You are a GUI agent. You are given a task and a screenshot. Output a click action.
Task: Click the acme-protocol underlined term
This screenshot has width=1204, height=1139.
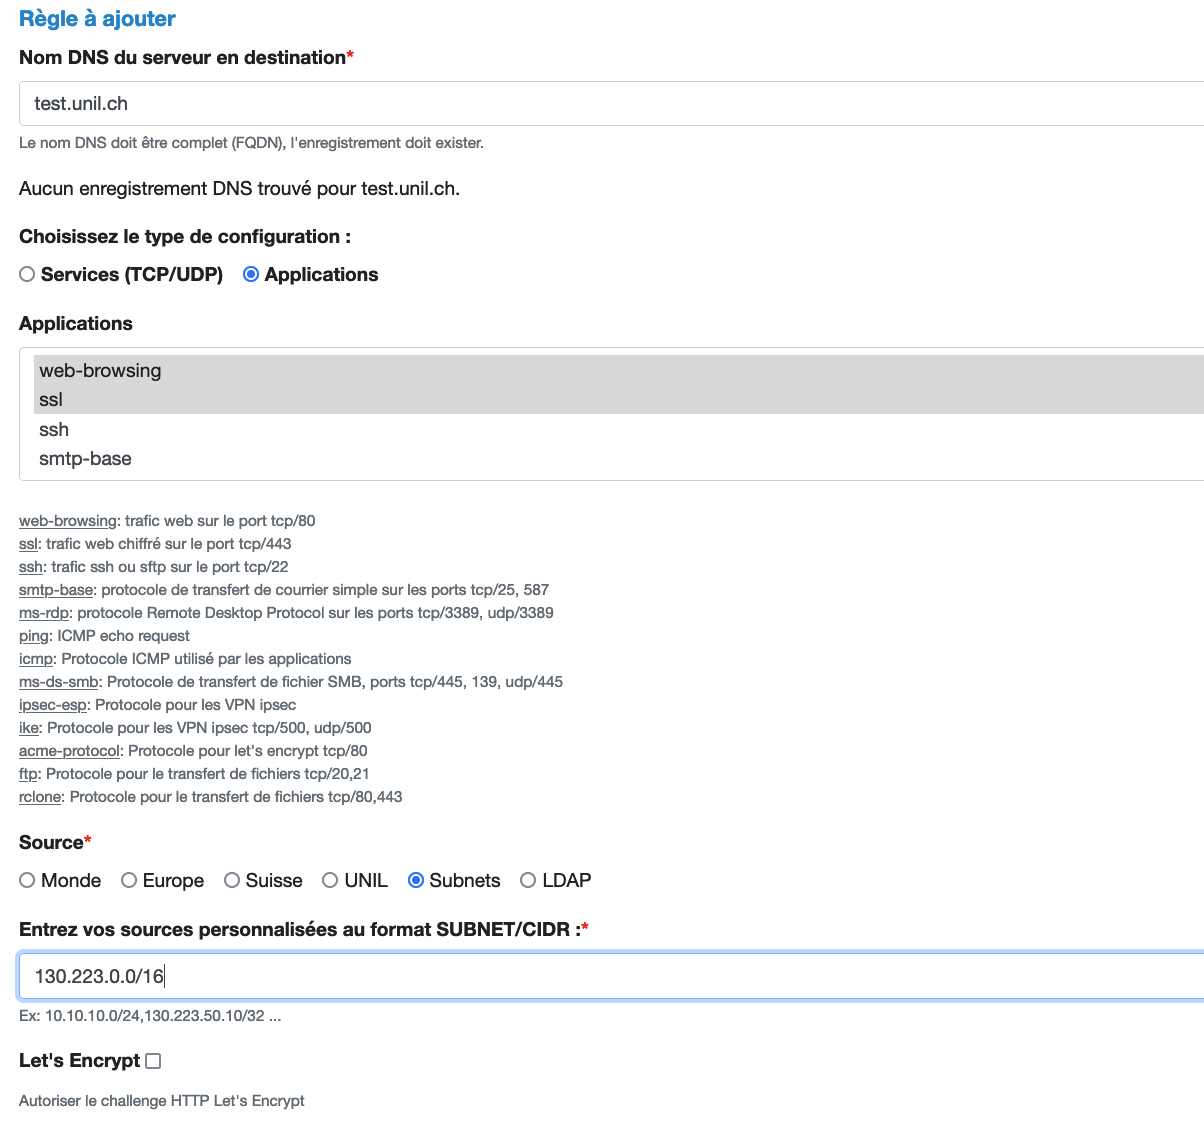(x=69, y=751)
